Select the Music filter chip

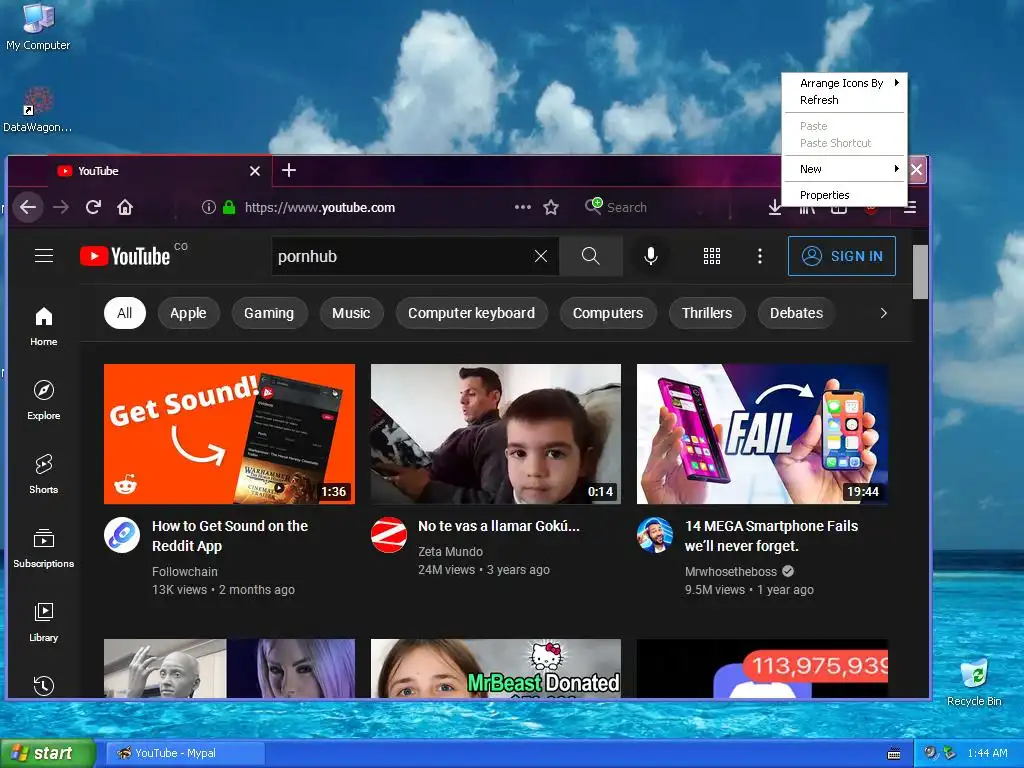(x=351, y=313)
